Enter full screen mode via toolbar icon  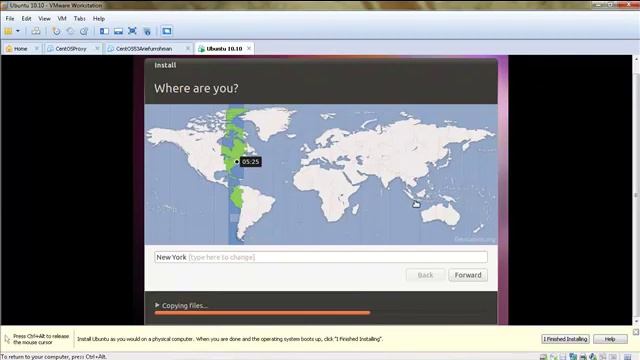pos(132,31)
